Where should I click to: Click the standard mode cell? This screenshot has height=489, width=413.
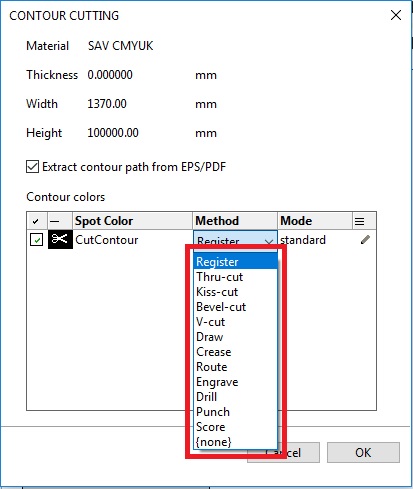pyautogui.click(x=303, y=240)
